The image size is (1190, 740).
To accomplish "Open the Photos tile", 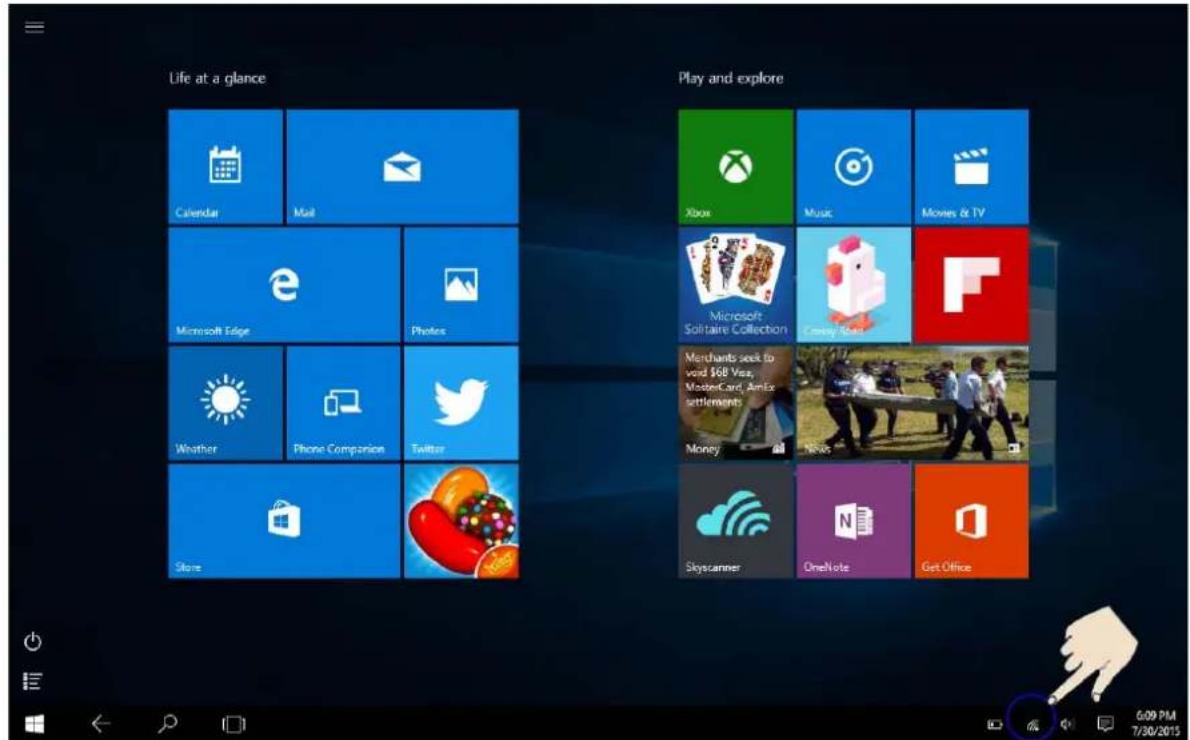I will click(x=461, y=285).
